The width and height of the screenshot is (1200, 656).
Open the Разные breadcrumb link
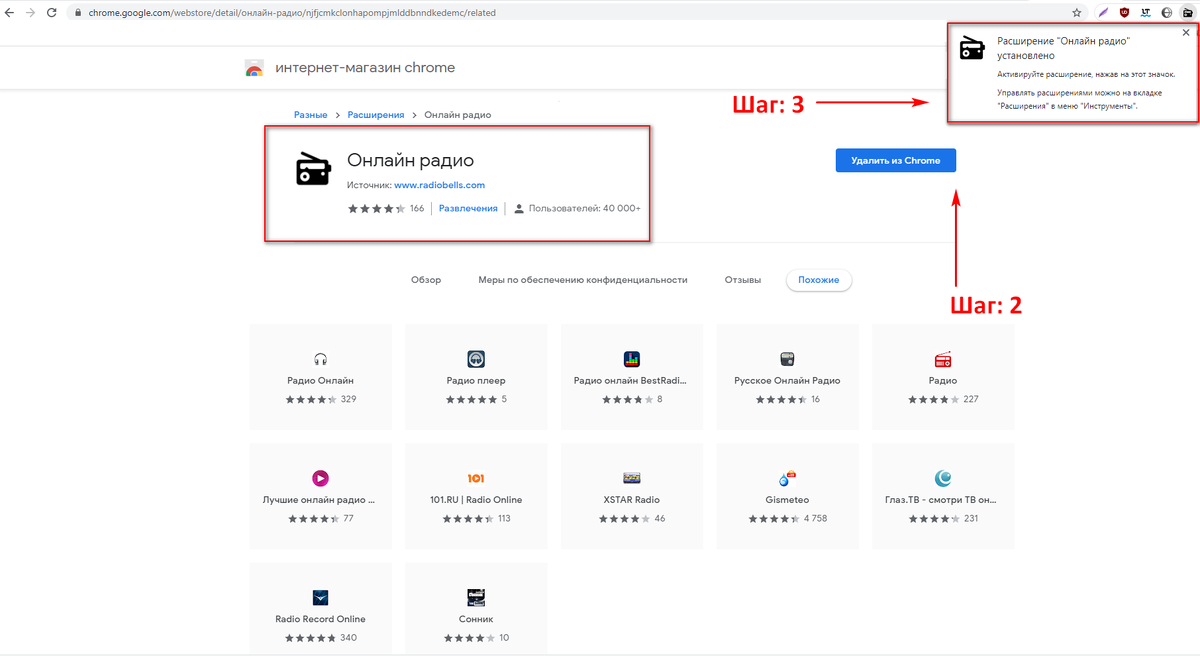[310, 115]
